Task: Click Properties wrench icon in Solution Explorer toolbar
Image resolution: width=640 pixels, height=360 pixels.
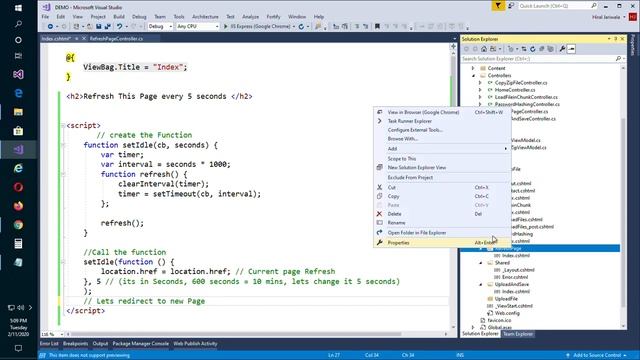Action: [562, 49]
